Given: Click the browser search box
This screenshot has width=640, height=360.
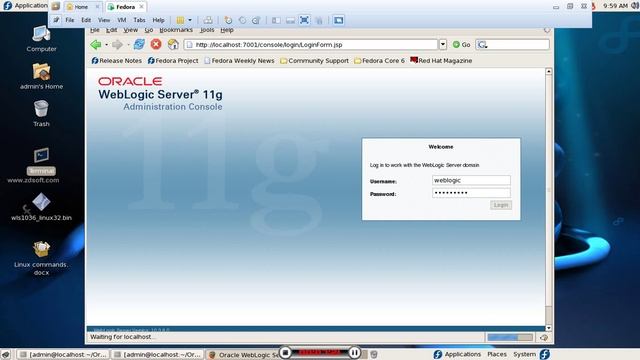Looking at the screenshot, I should 513,44.
